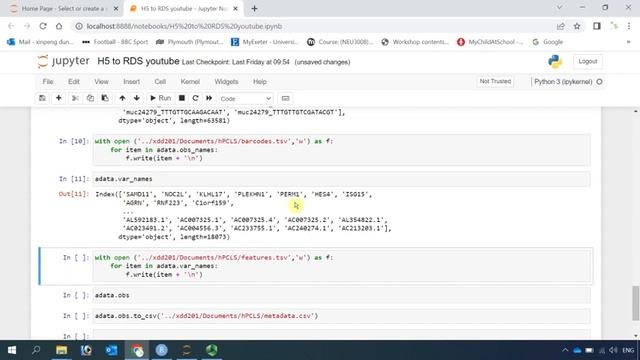Viewport: 640px width, 360px height.
Task: Move the selected cell up with the arrow
Action: point(122,98)
